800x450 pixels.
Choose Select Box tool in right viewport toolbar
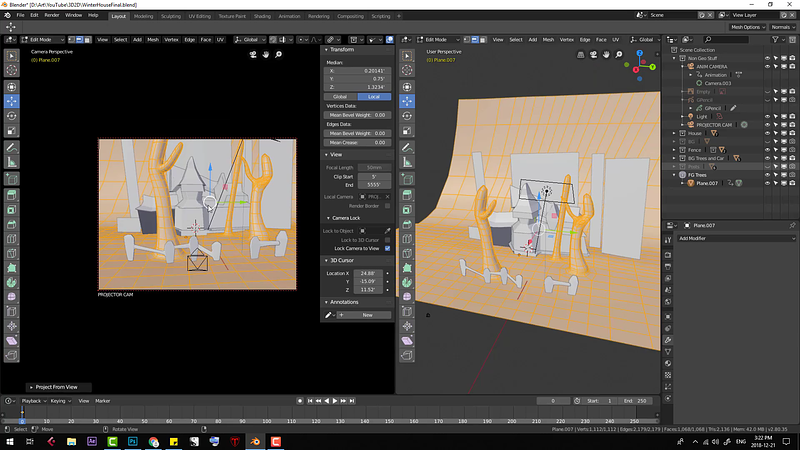407,56
